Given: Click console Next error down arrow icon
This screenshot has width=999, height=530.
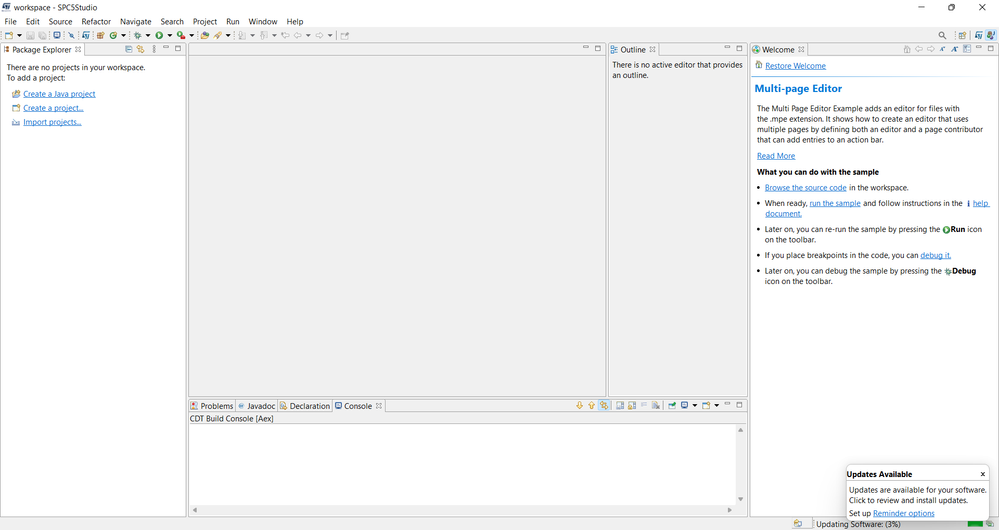Looking at the screenshot, I should (579, 405).
